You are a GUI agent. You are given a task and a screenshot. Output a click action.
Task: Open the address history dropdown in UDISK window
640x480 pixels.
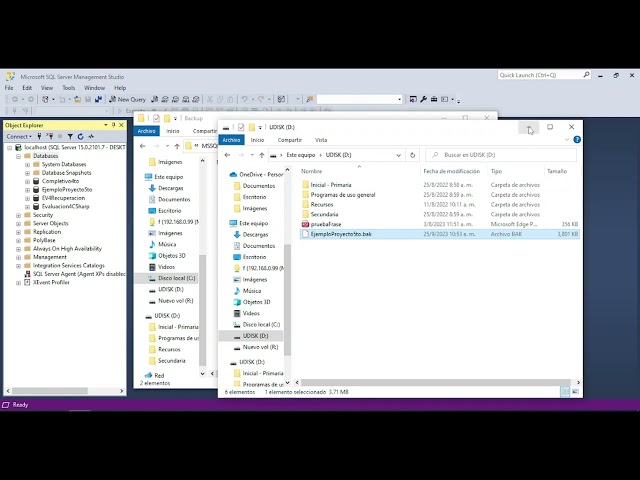click(398, 155)
